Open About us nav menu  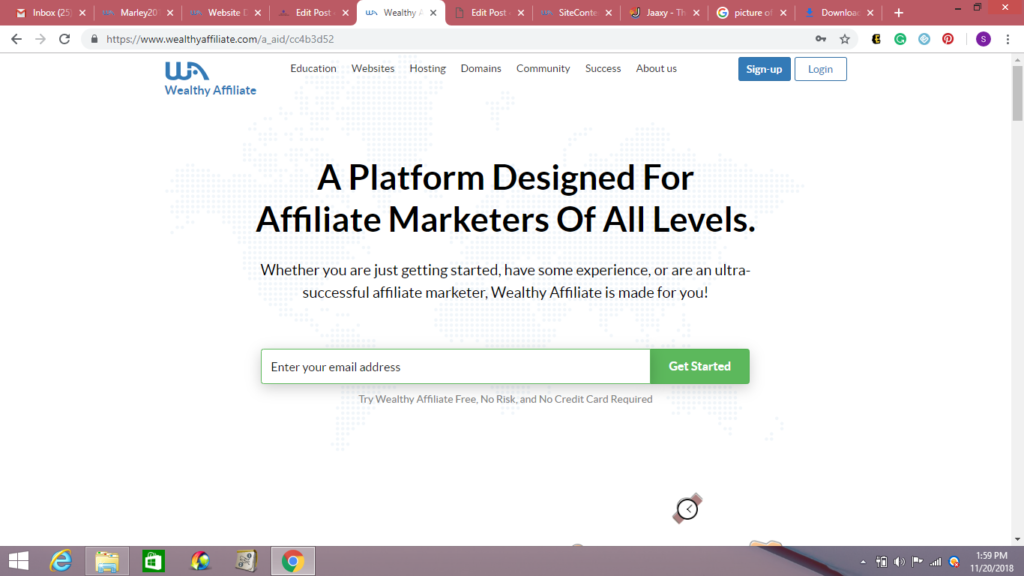(x=656, y=69)
